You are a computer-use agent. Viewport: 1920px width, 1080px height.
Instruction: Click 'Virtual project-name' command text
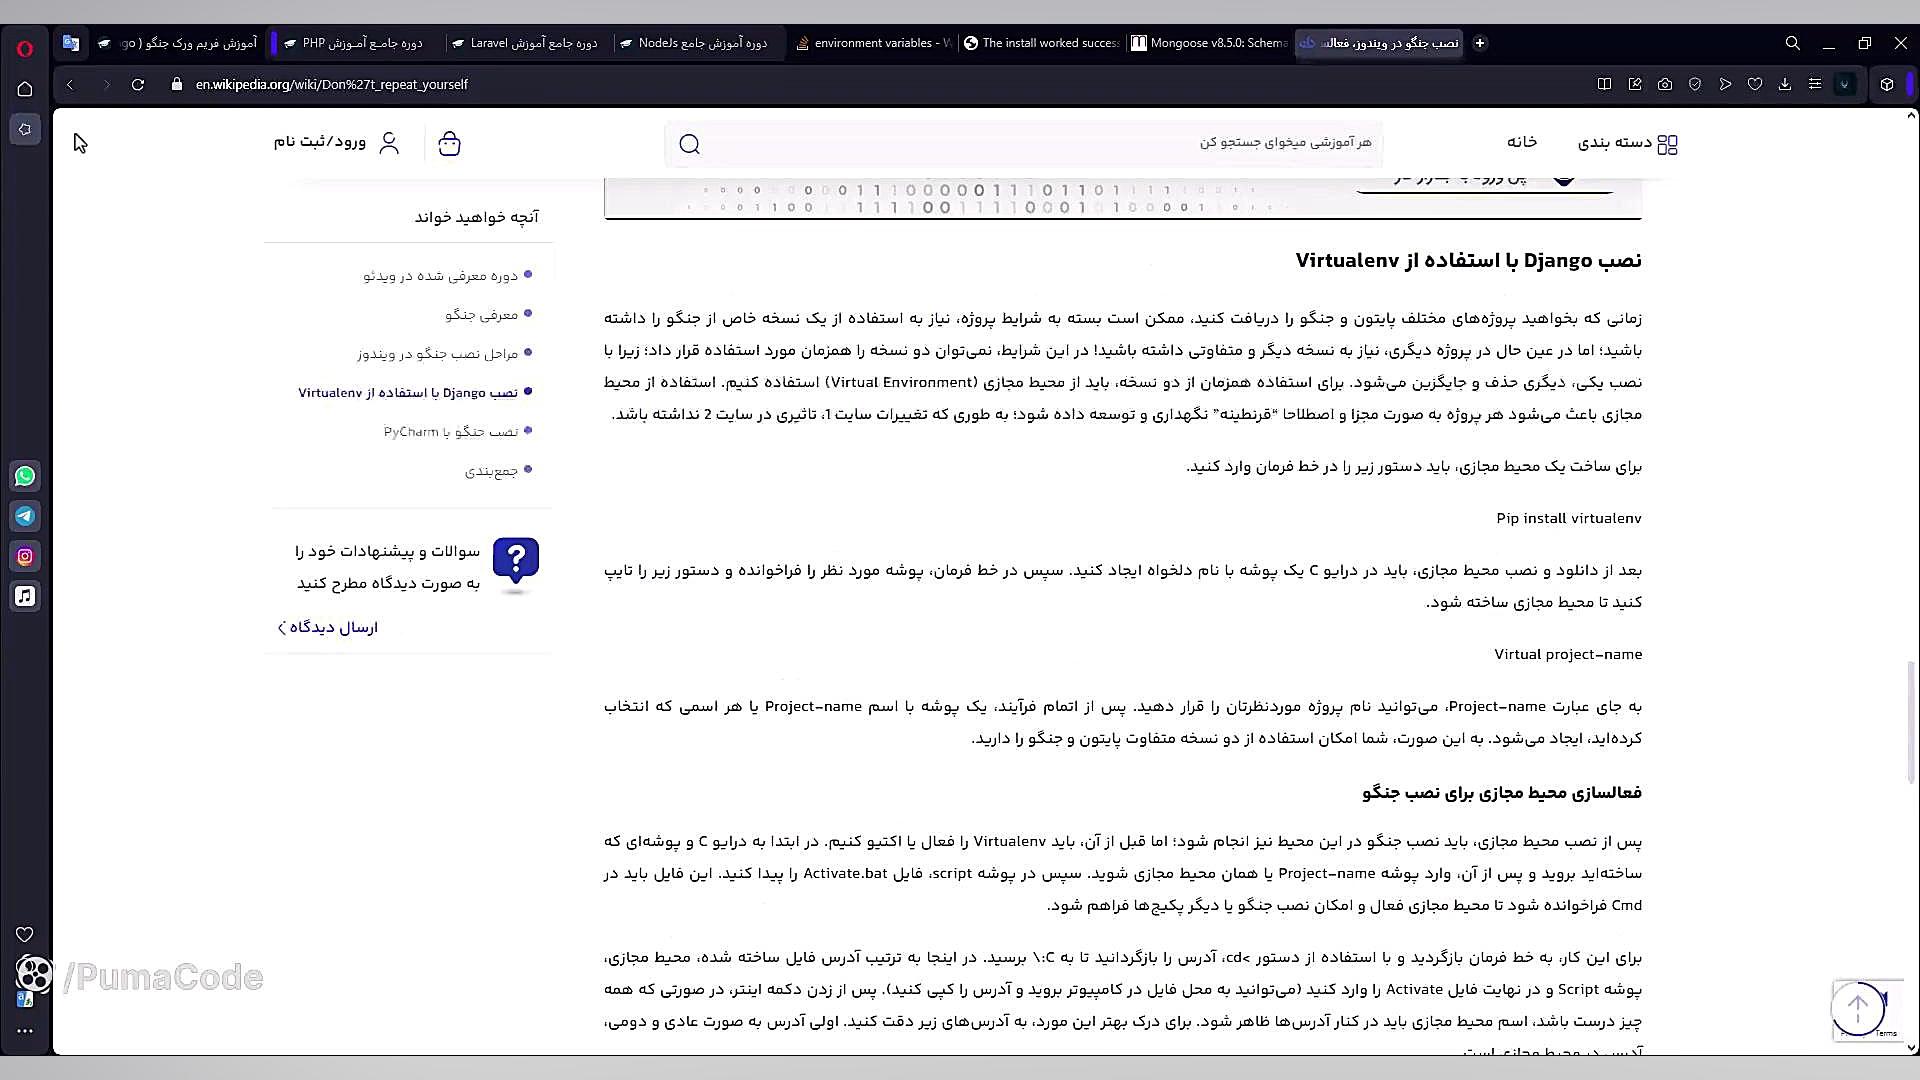pos(1568,654)
